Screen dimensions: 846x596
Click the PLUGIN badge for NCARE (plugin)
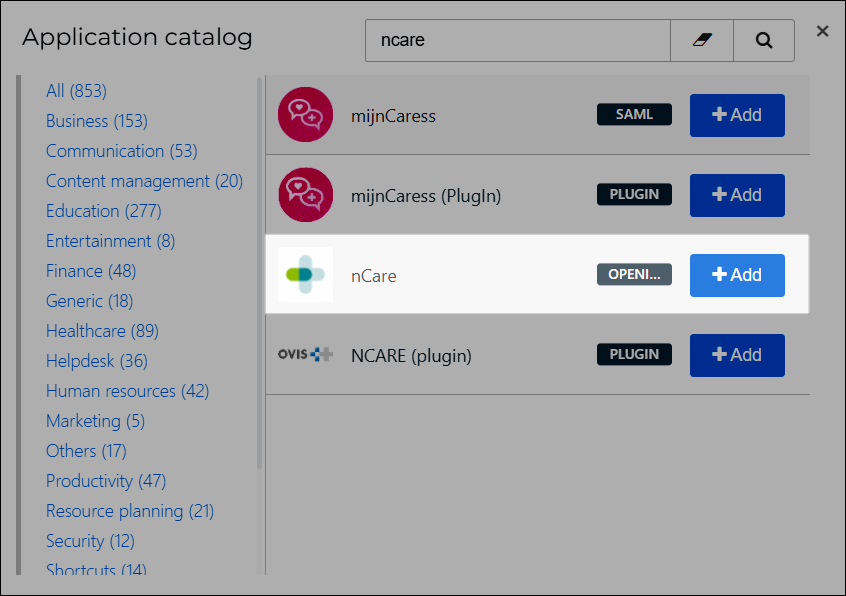(x=634, y=354)
